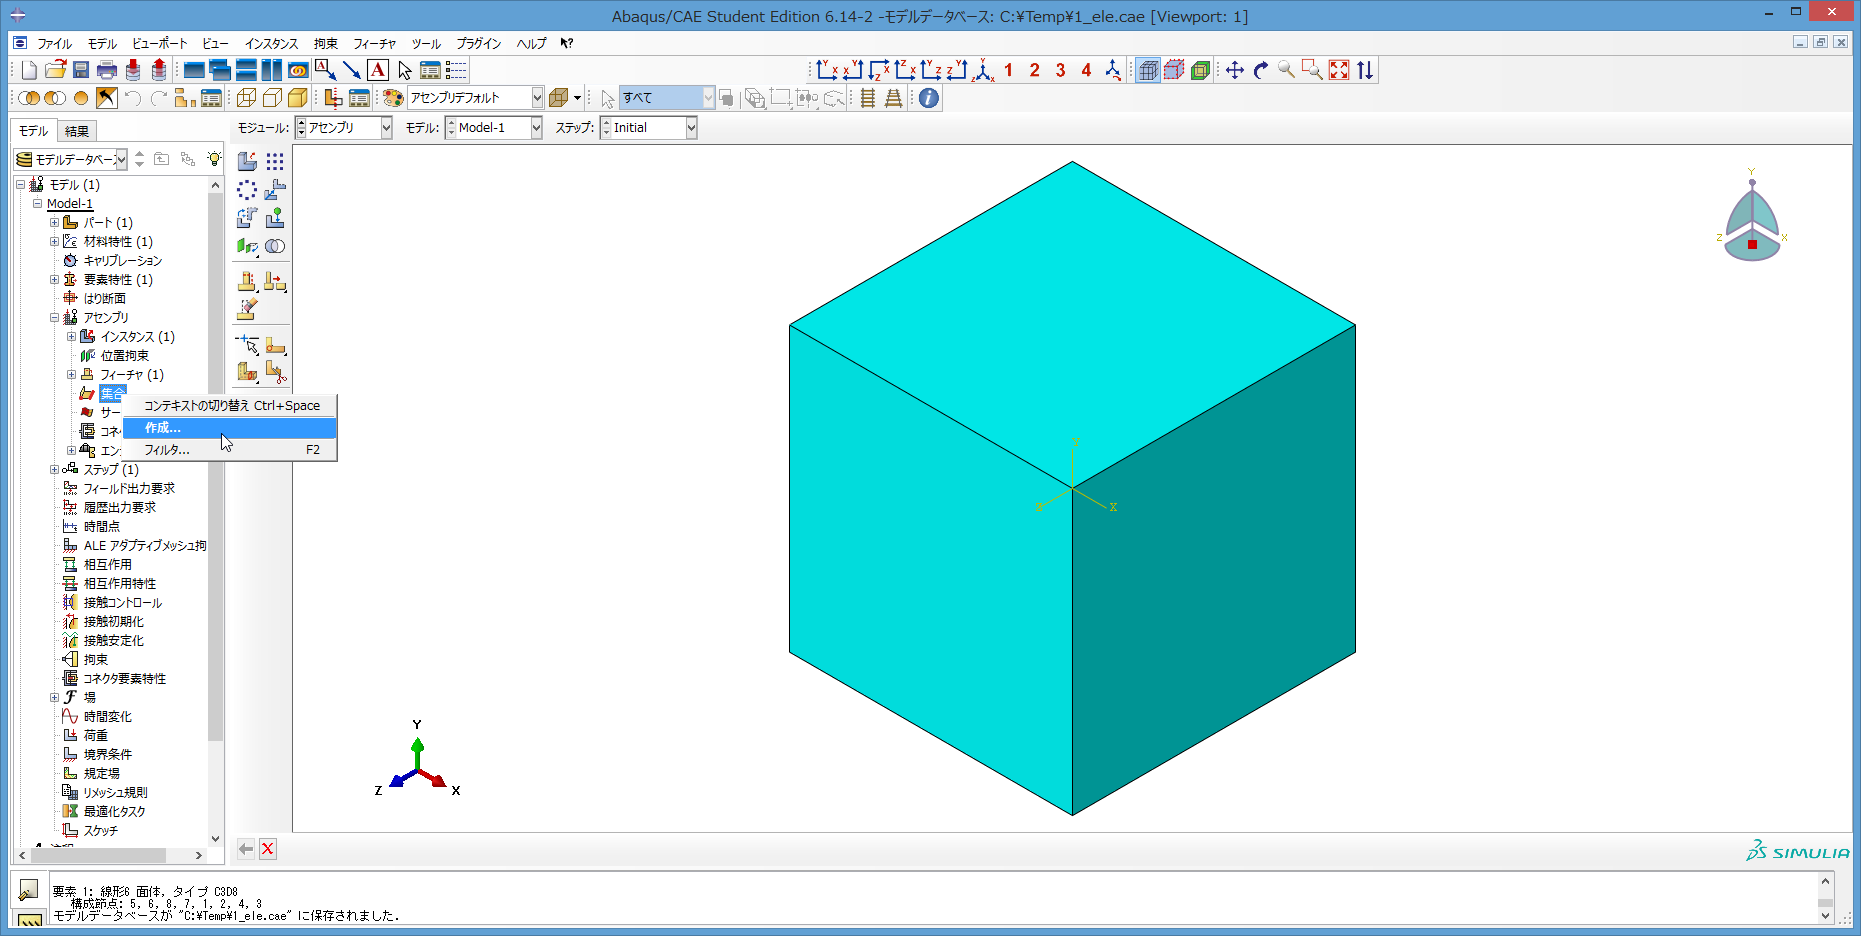The height and width of the screenshot is (936, 1861).
Task: Click the Pan View icon
Action: click(1235, 70)
